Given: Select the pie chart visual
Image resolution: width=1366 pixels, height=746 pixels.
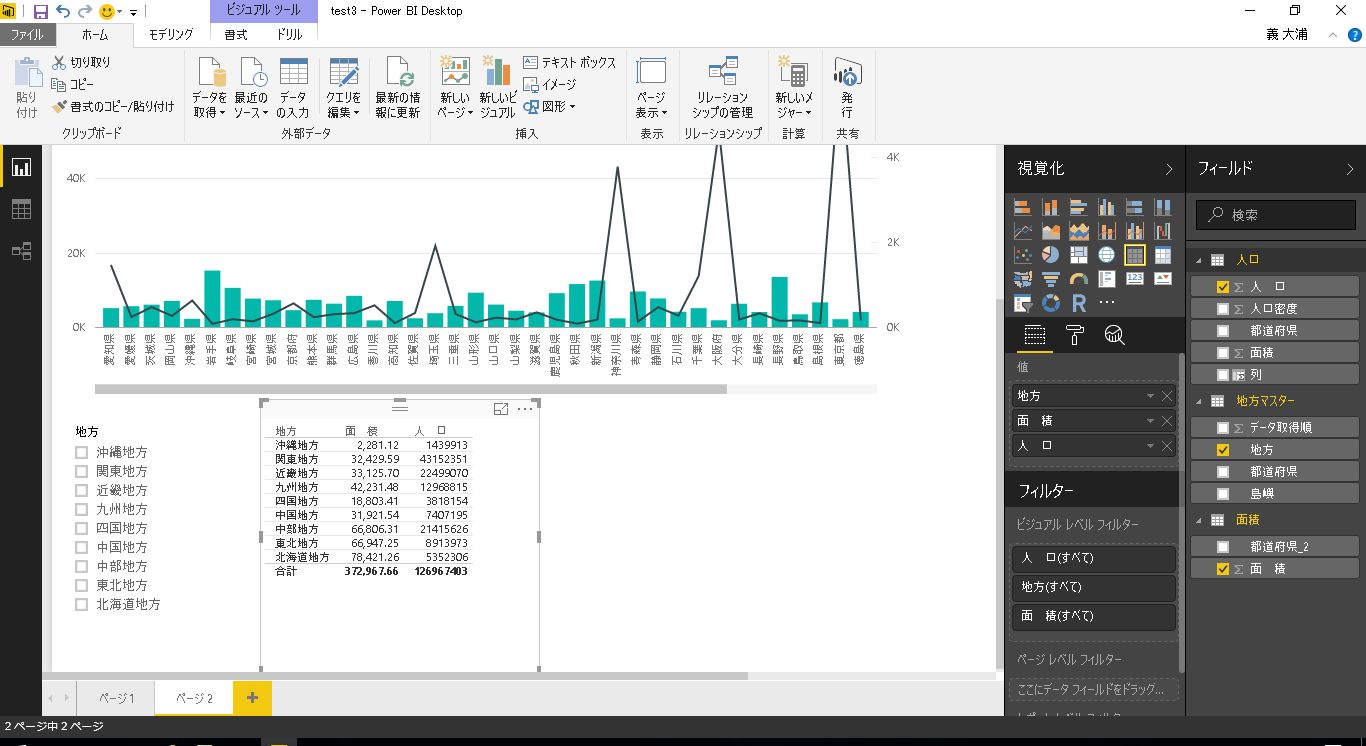Looking at the screenshot, I should click(1051, 255).
